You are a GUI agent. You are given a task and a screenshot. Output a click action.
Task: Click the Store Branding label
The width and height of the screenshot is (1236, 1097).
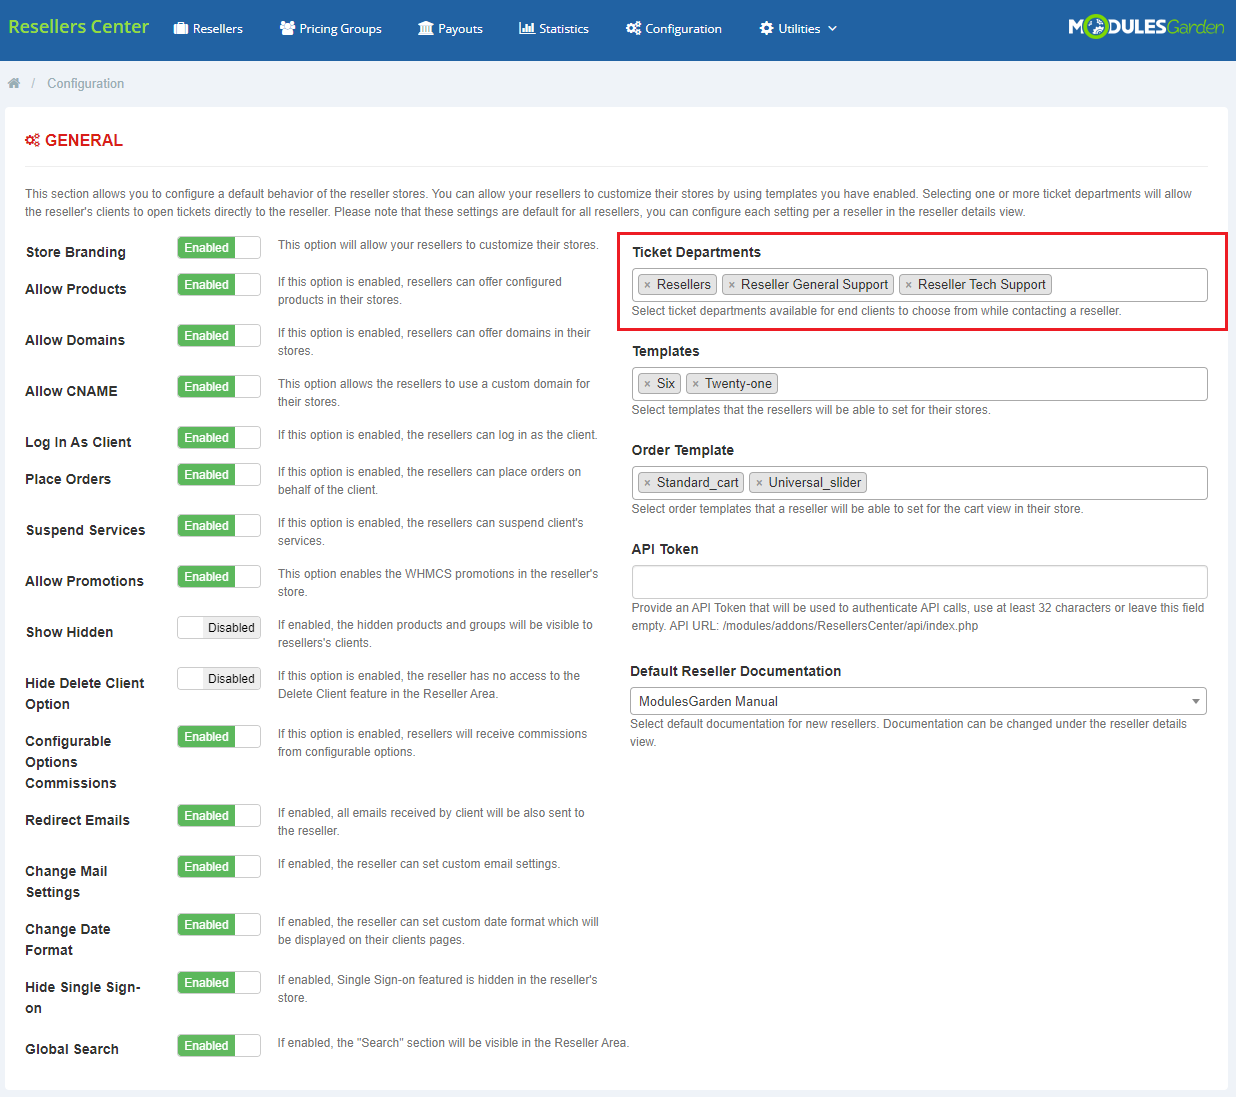(76, 252)
